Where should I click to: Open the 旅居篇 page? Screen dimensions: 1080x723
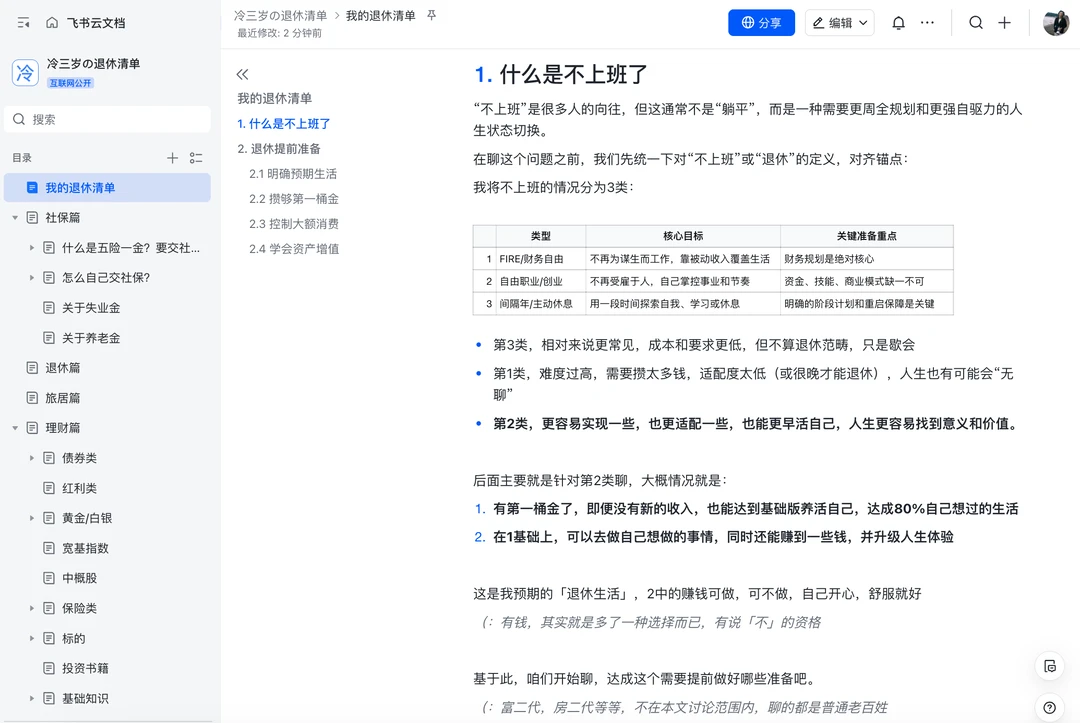(x=63, y=398)
